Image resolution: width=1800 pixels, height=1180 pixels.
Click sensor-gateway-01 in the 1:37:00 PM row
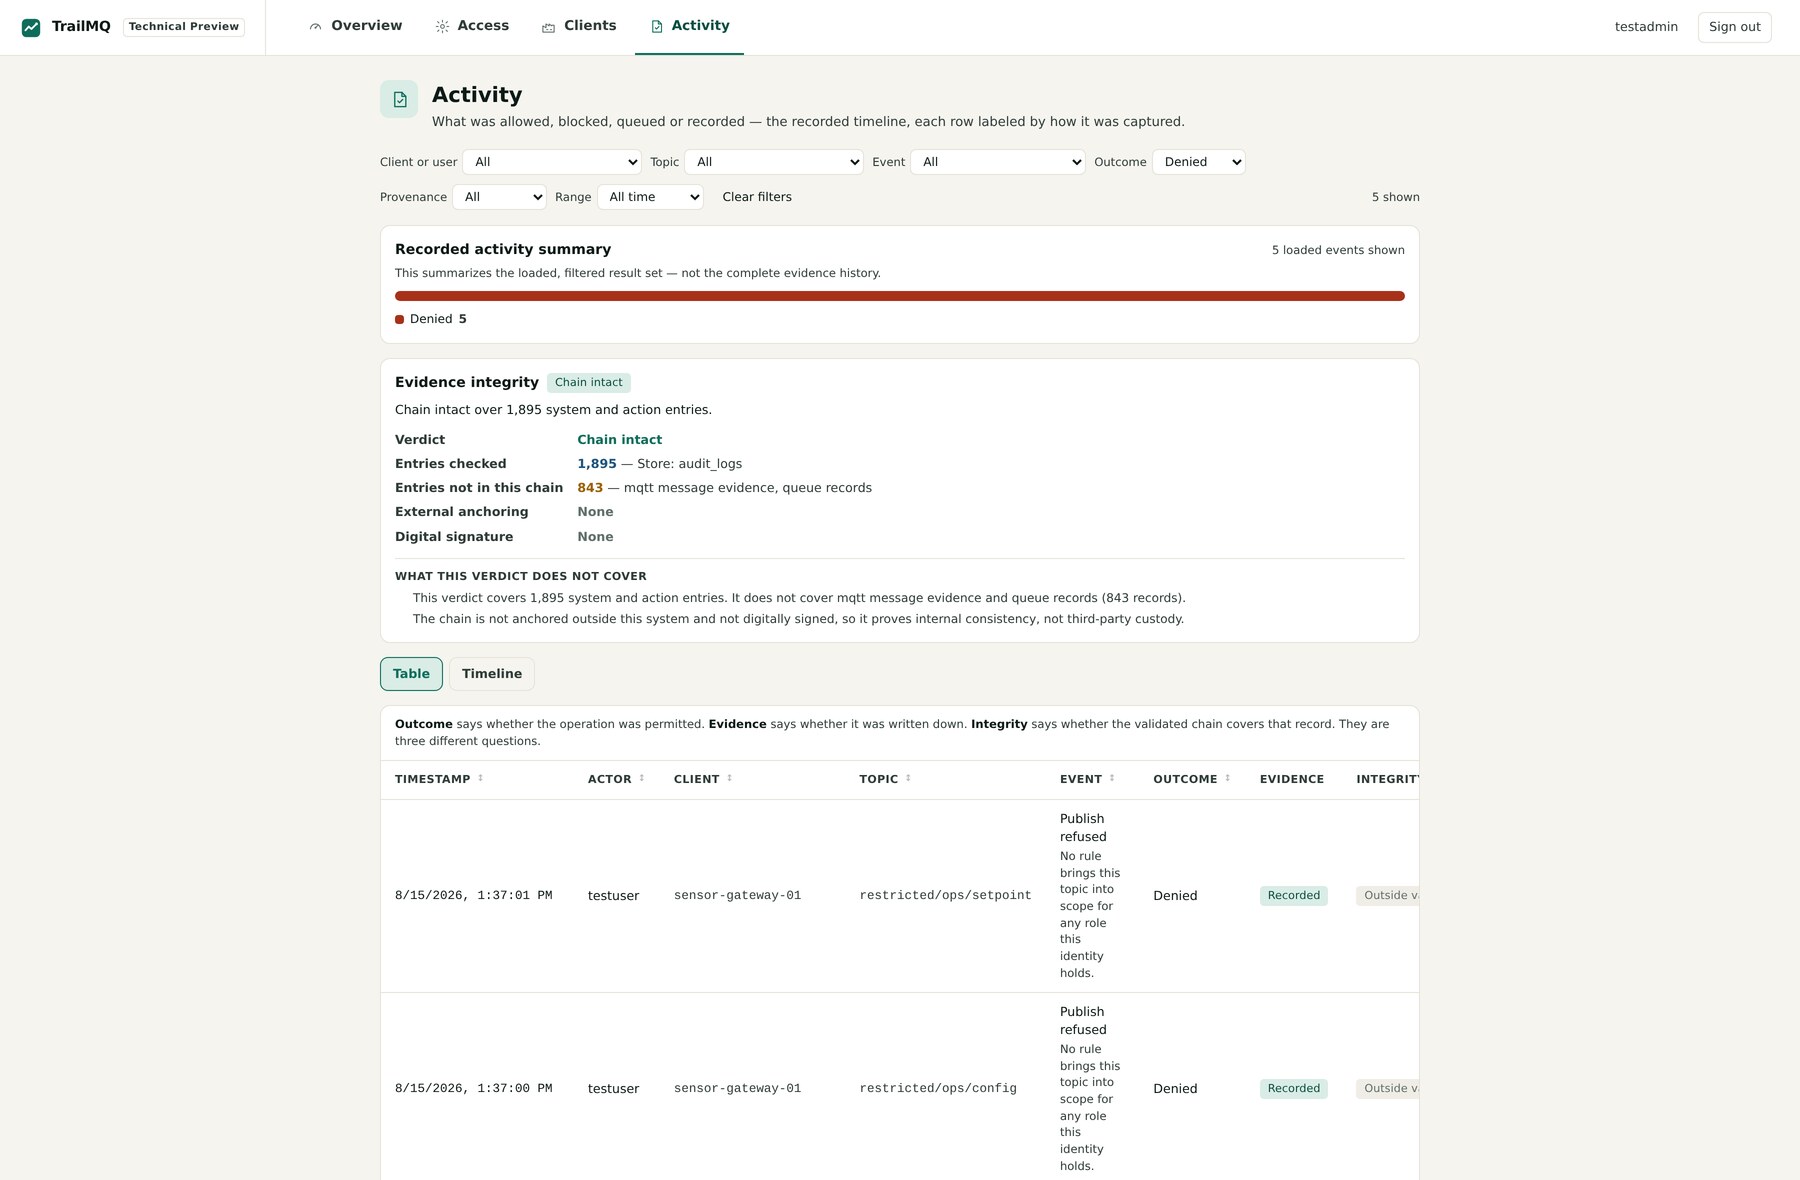point(737,1089)
